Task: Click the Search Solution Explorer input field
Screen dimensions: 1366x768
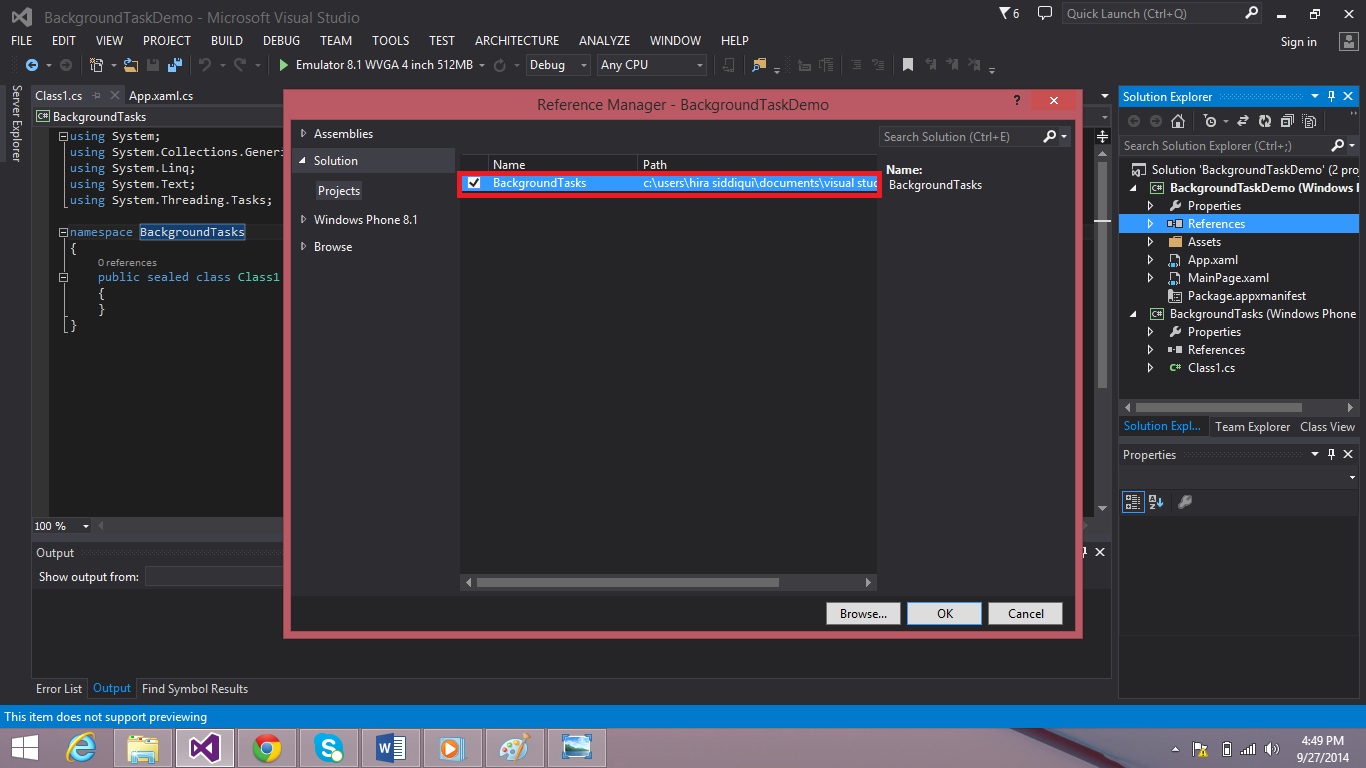Action: point(1226,146)
